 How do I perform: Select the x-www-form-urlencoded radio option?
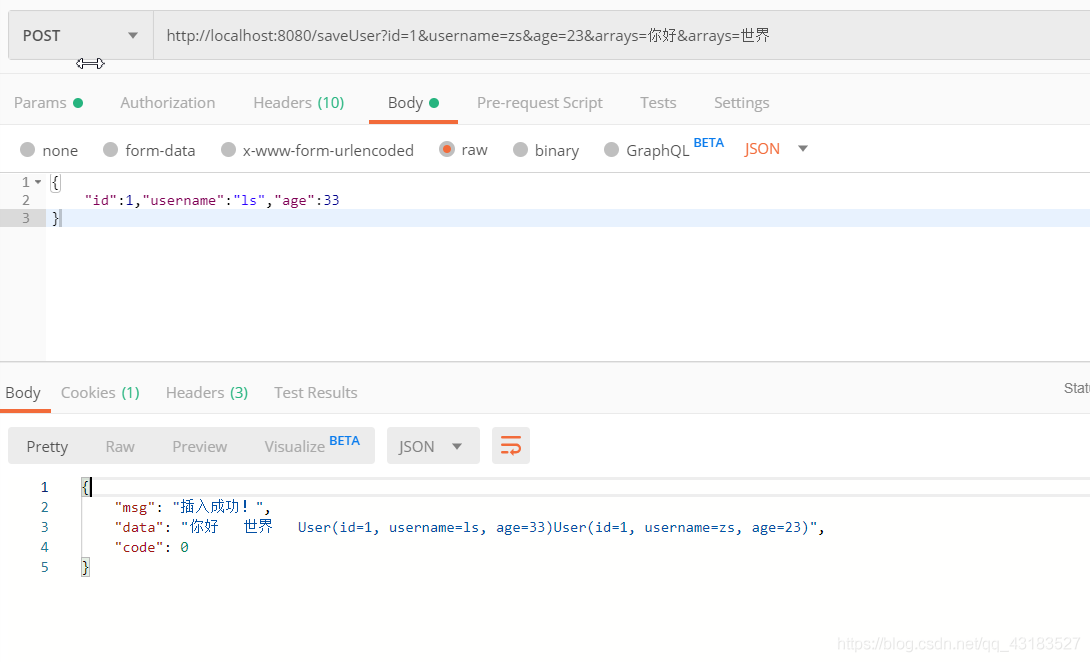228,150
